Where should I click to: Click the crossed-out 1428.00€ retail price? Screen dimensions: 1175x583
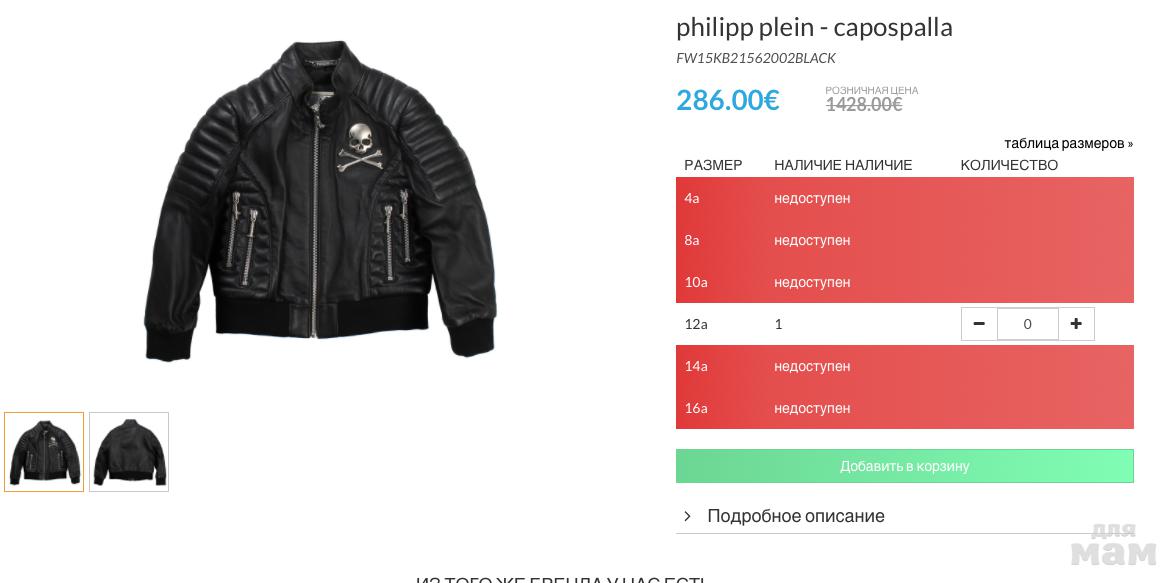point(864,104)
